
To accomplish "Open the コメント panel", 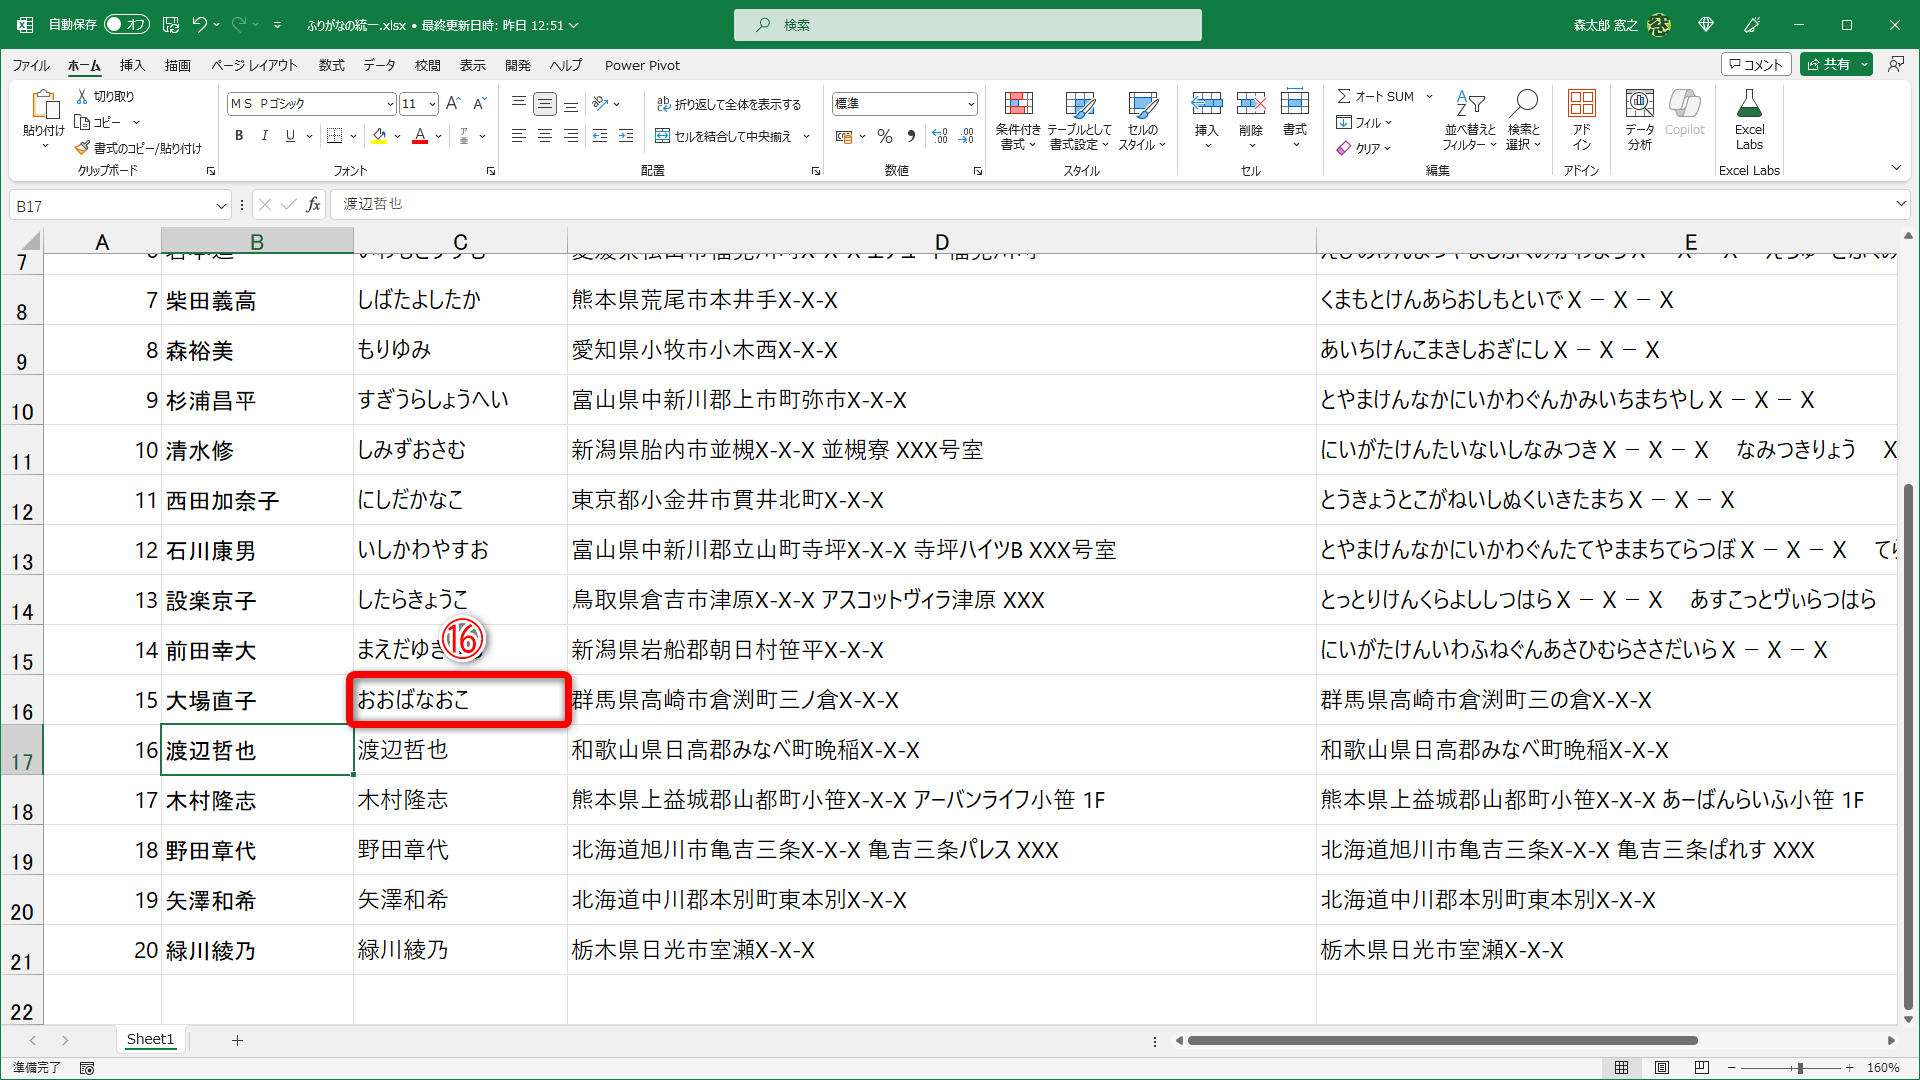I will pyautogui.click(x=1756, y=63).
